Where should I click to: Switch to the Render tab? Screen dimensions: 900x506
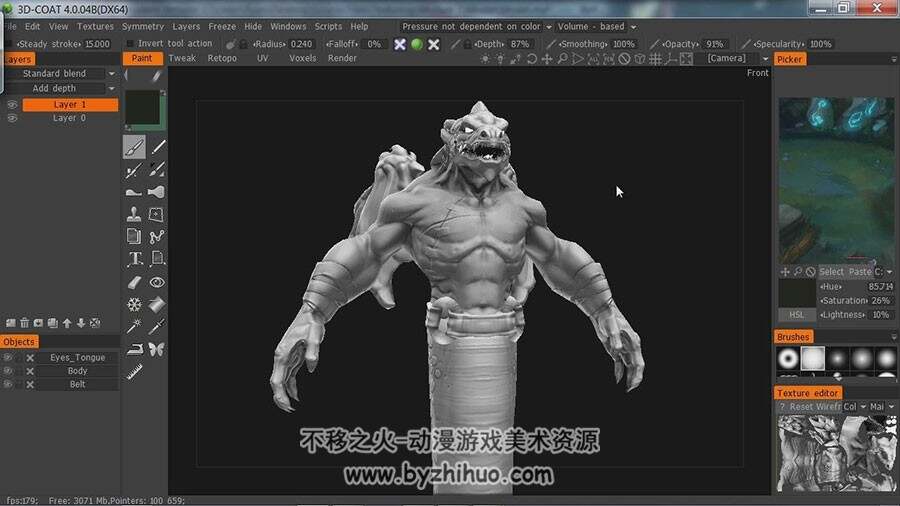342,58
